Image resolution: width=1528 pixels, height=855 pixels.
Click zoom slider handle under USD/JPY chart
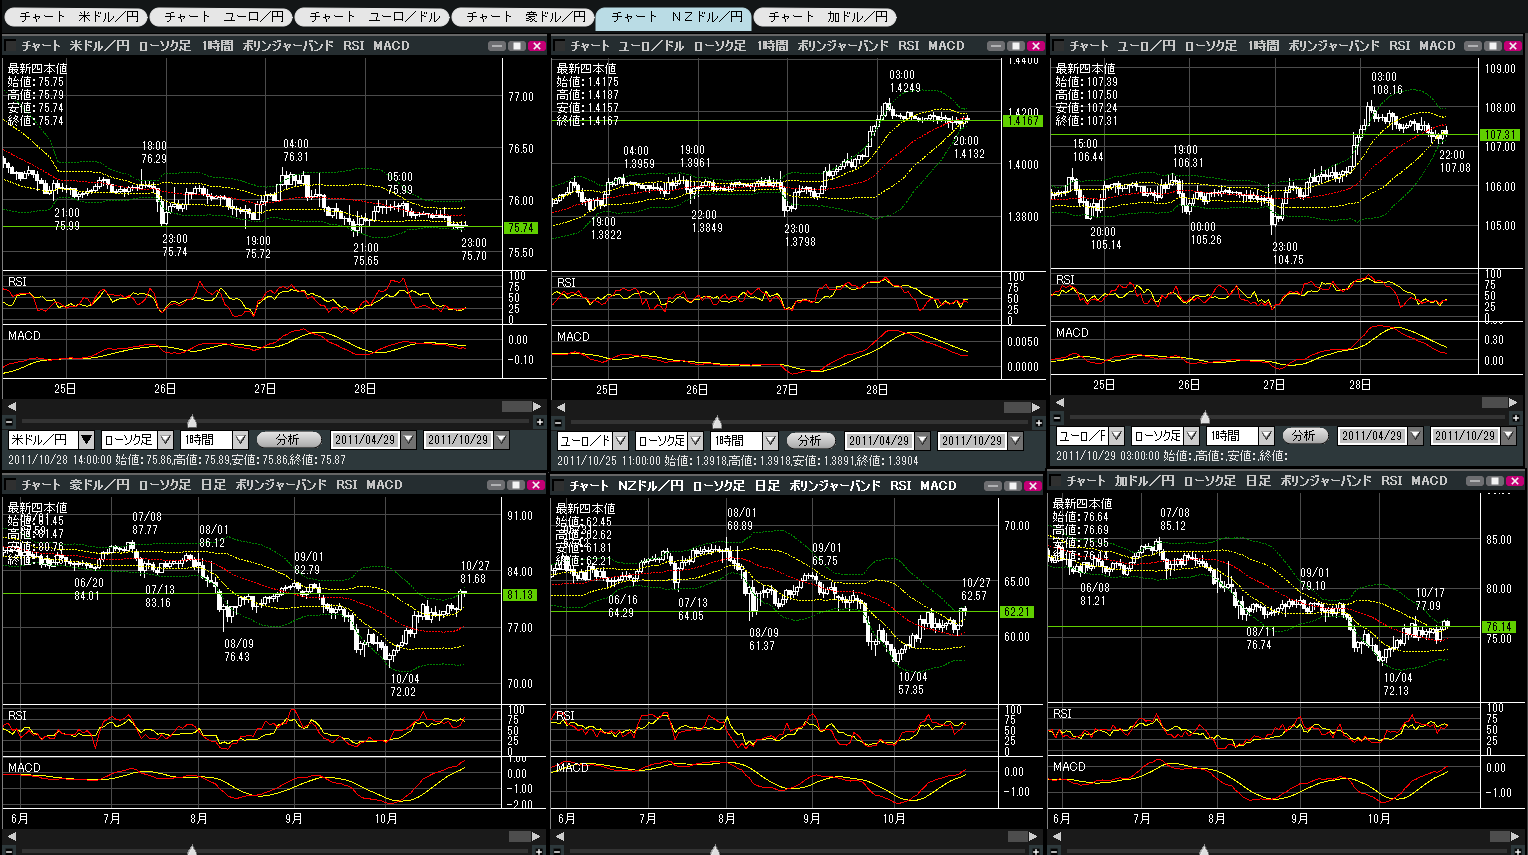point(192,421)
